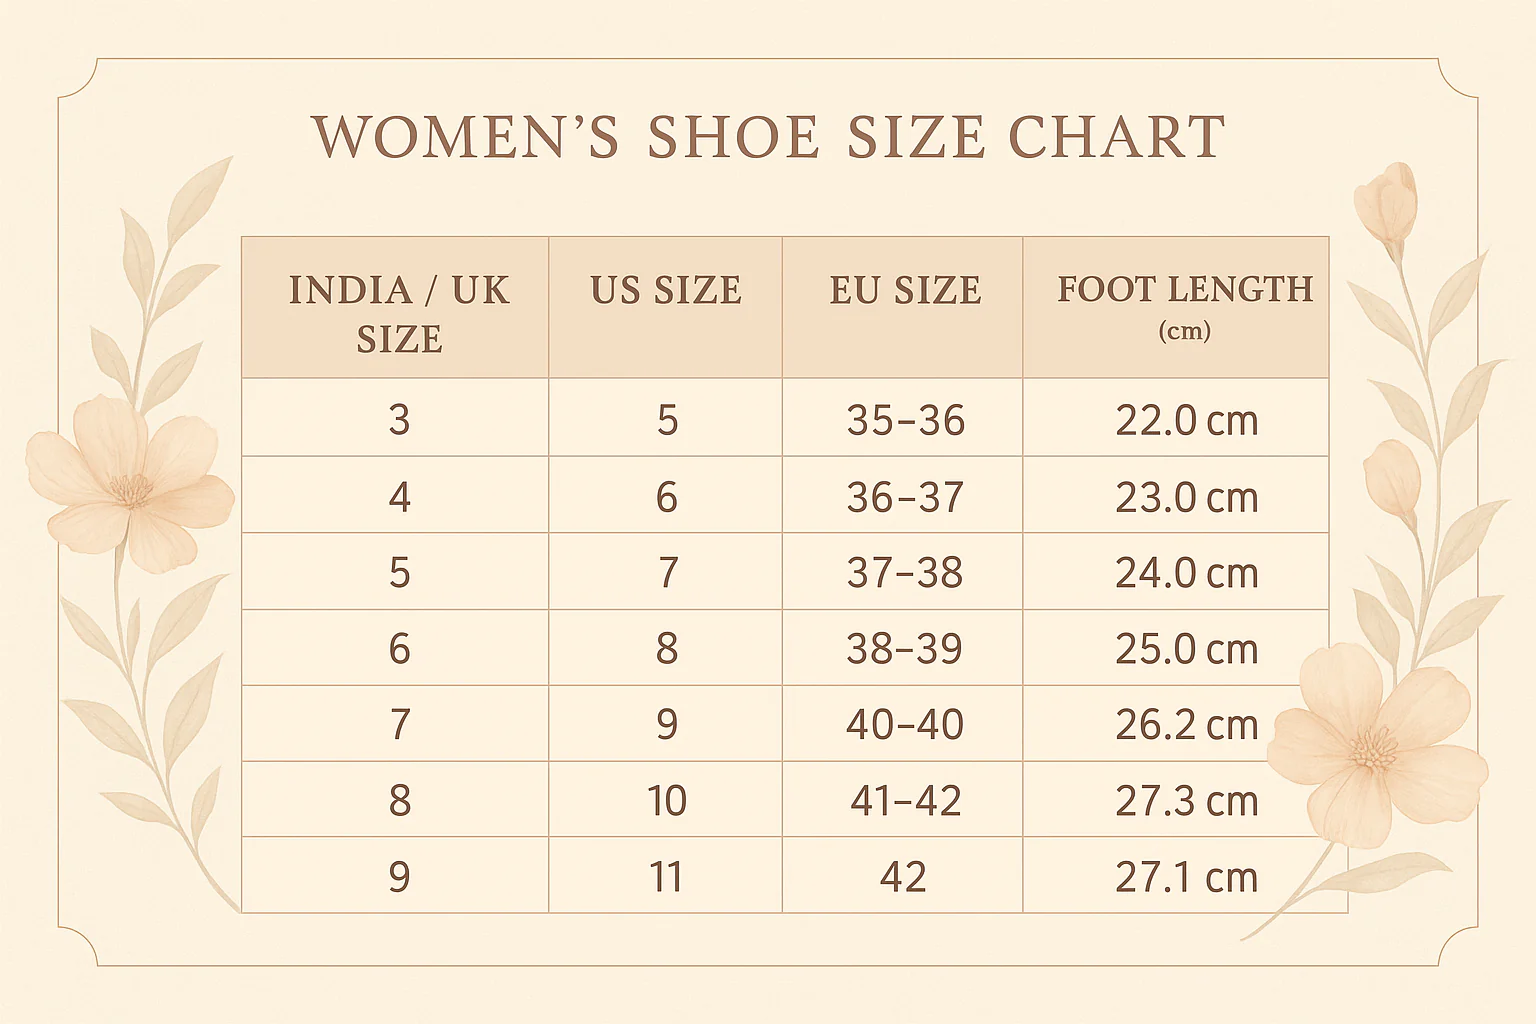Screen dimensions: 1536x1024
Task: Pick the 36–37 EU size cell
Action: click(x=905, y=497)
